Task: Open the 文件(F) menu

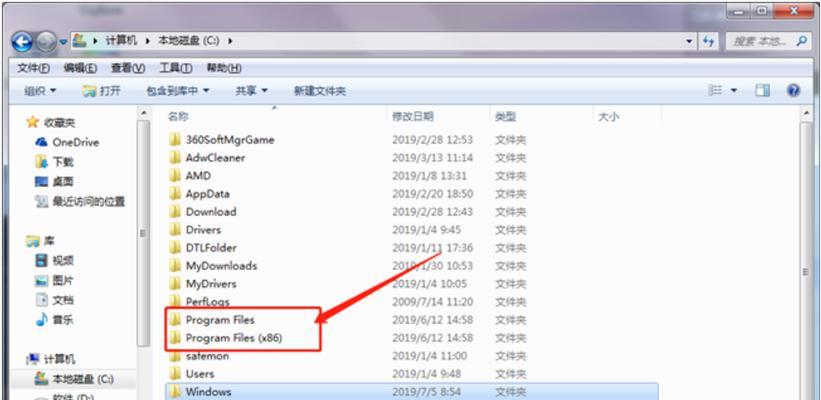Action: coord(34,68)
